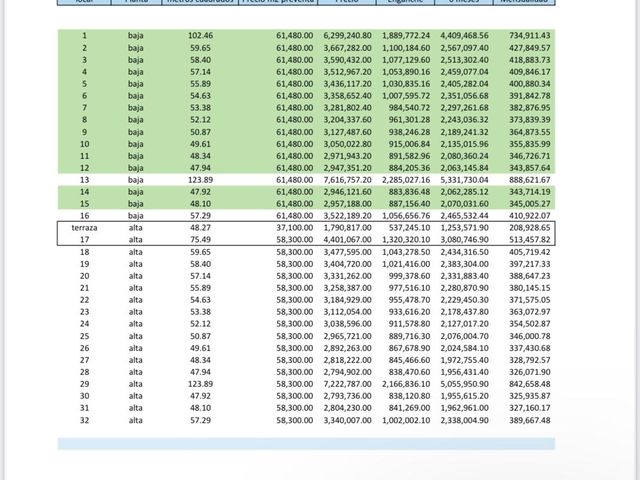Select the planta cell for local 18
This screenshot has width=640, height=480.
pyautogui.click(x=136, y=252)
